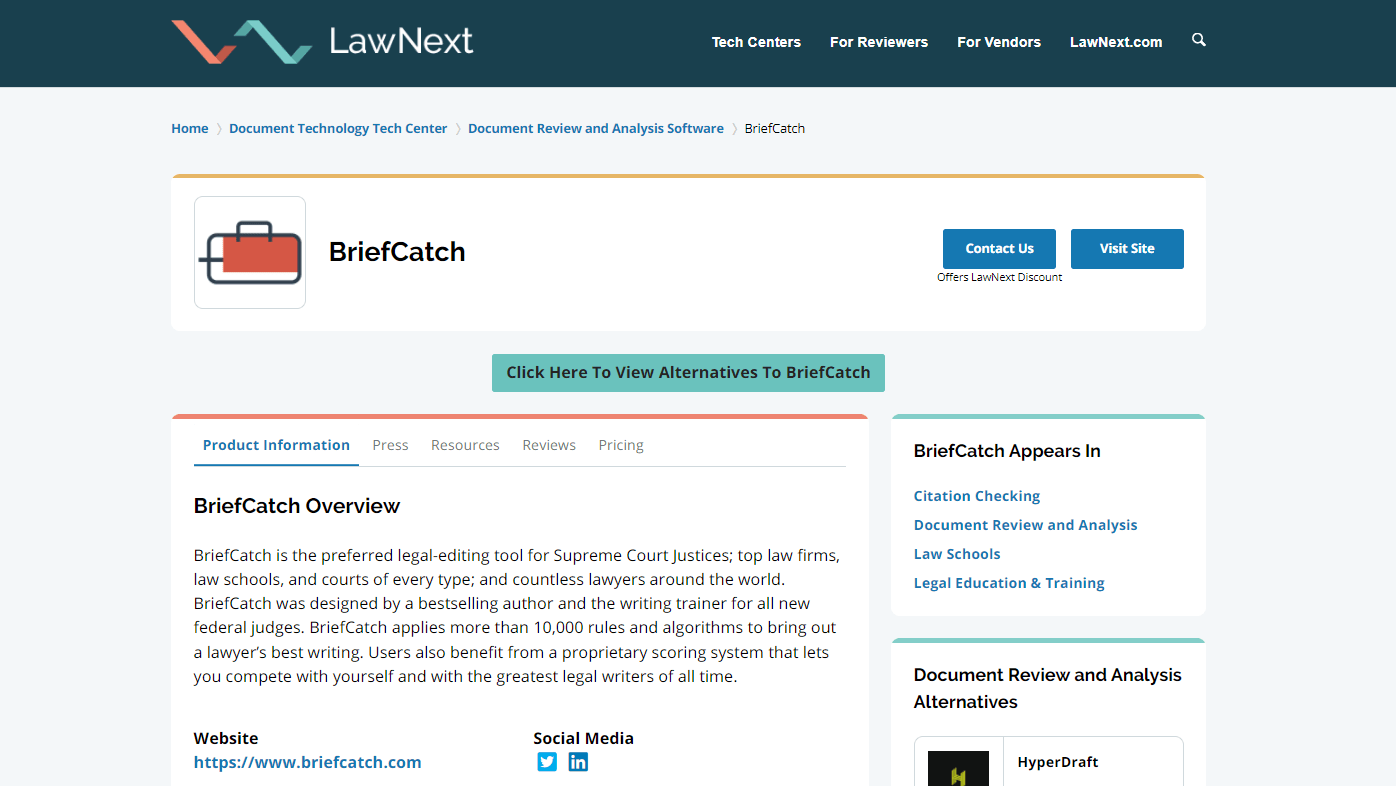Go to For Vendors in navigation
Viewport: 1396px width, 786px height.
coord(999,42)
